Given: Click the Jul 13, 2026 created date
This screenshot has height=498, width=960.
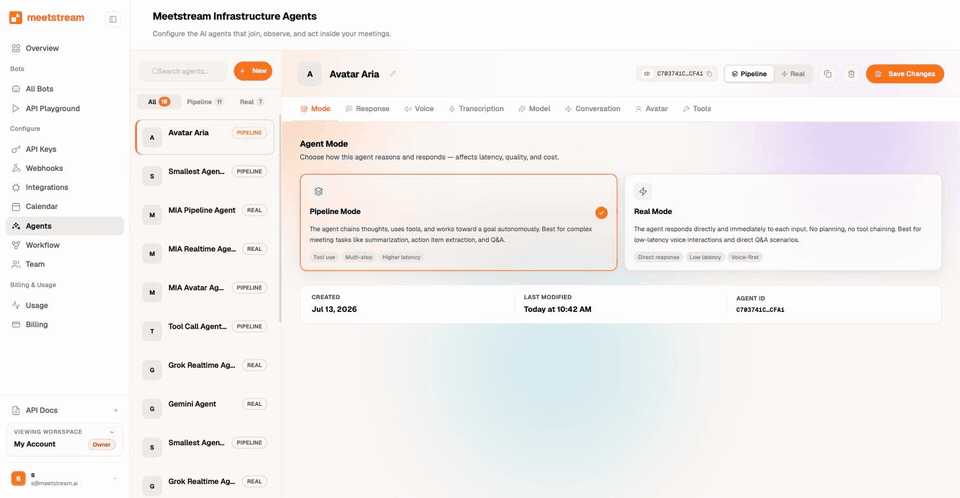Looking at the screenshot, I should tap(334, 309).
